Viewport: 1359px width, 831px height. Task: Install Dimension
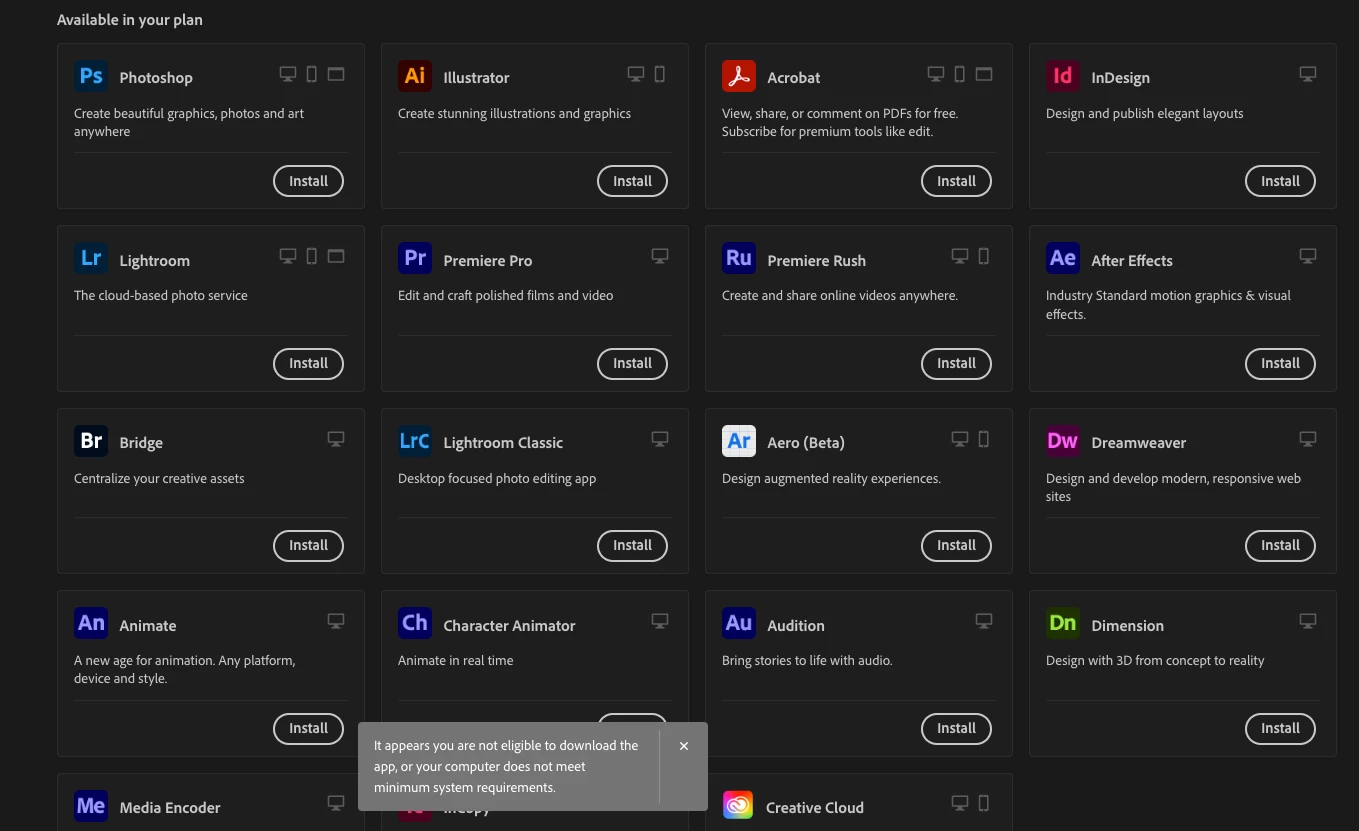(x=1280, y=728)
